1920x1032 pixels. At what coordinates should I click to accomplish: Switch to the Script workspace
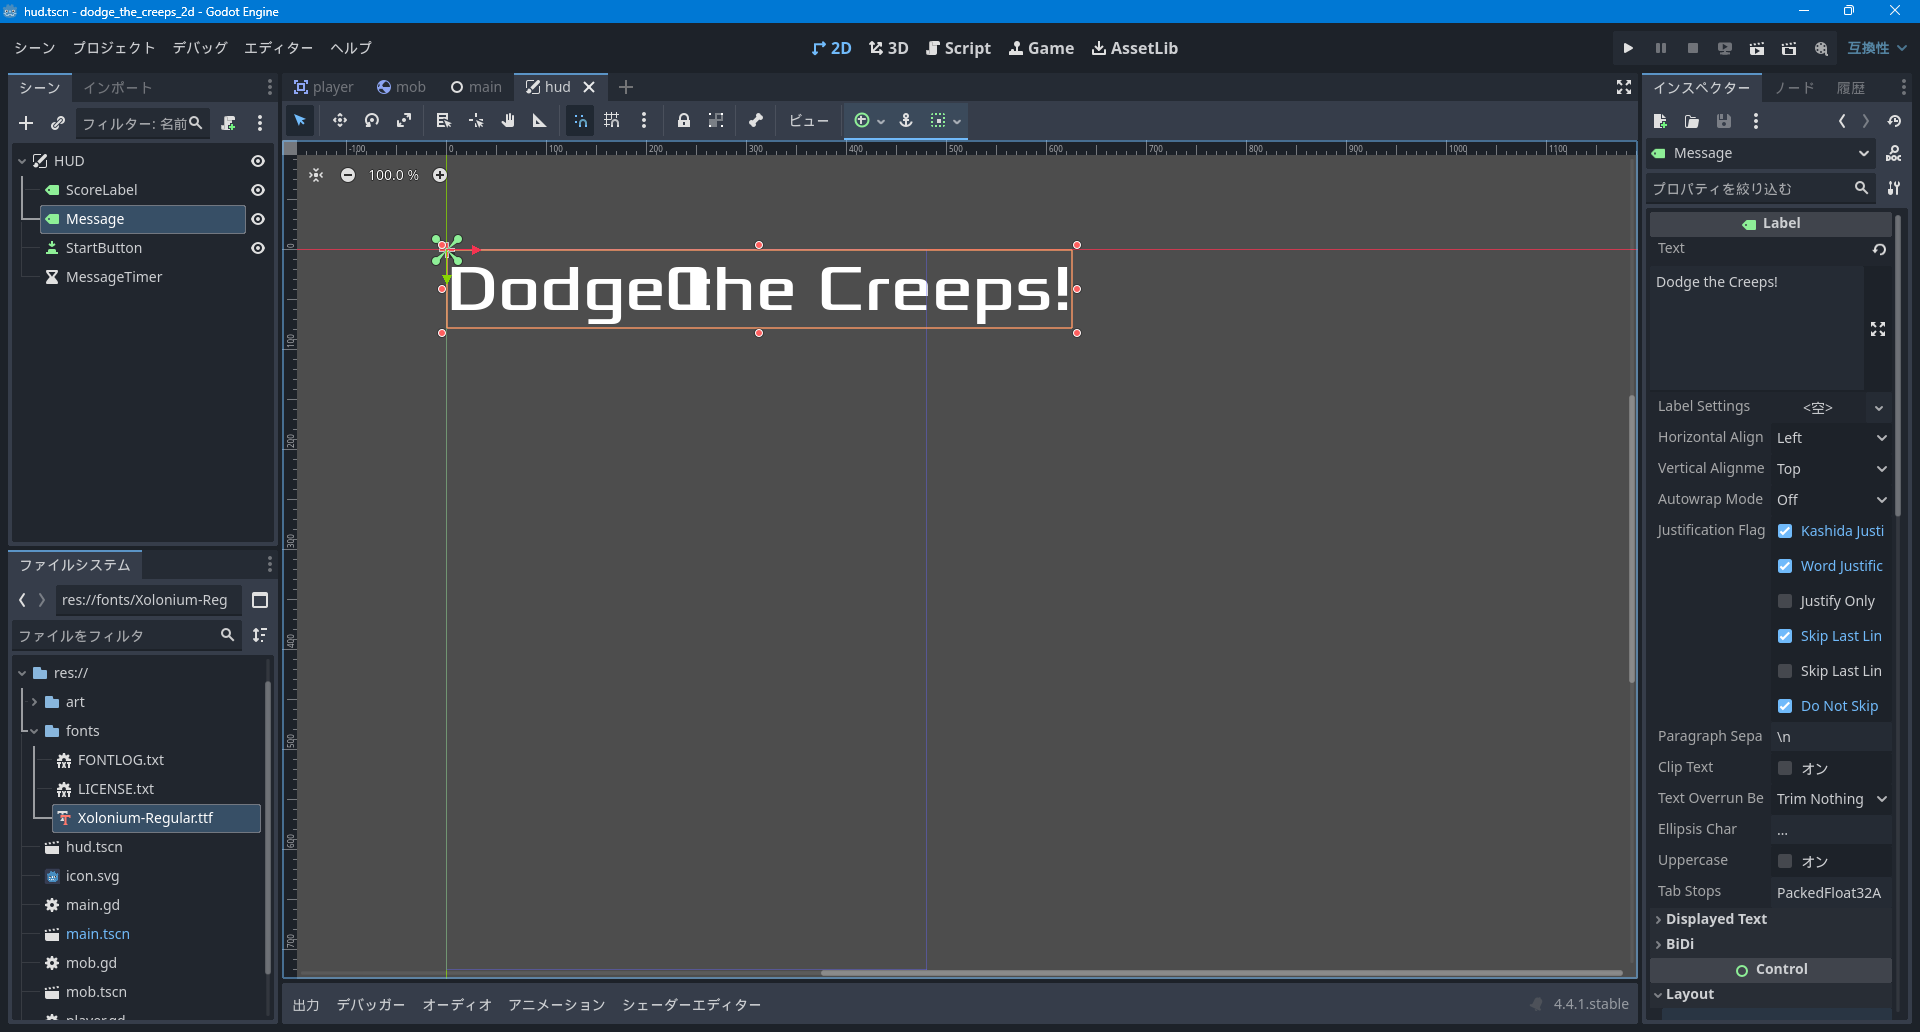(958, 48)
